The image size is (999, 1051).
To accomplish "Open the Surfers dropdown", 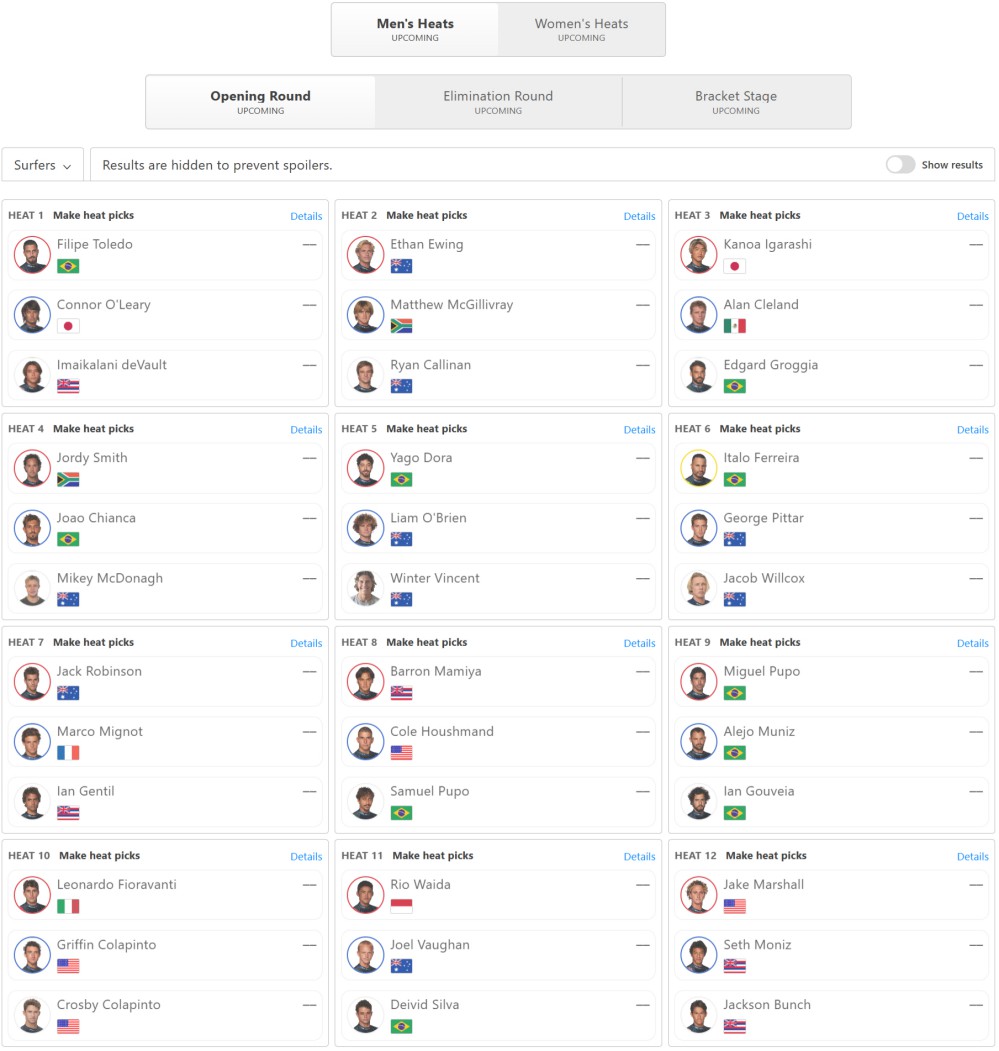I will click(x=42, y=165).
